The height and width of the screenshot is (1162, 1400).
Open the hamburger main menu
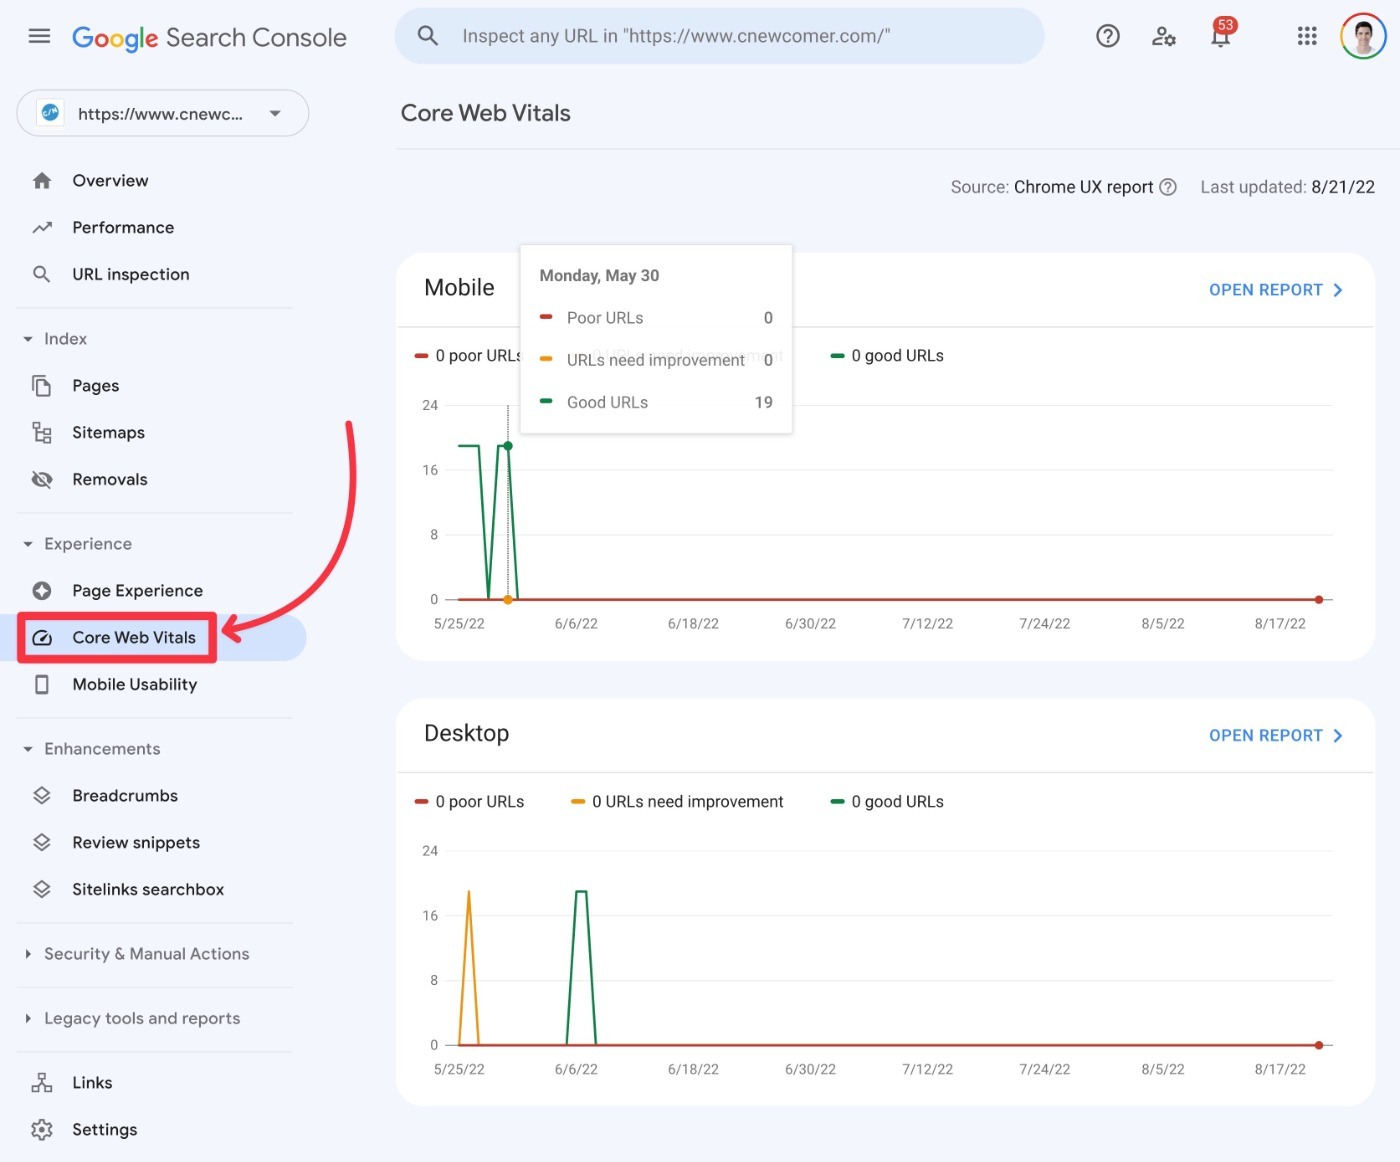pyautogui.click(x=39, y=36)
